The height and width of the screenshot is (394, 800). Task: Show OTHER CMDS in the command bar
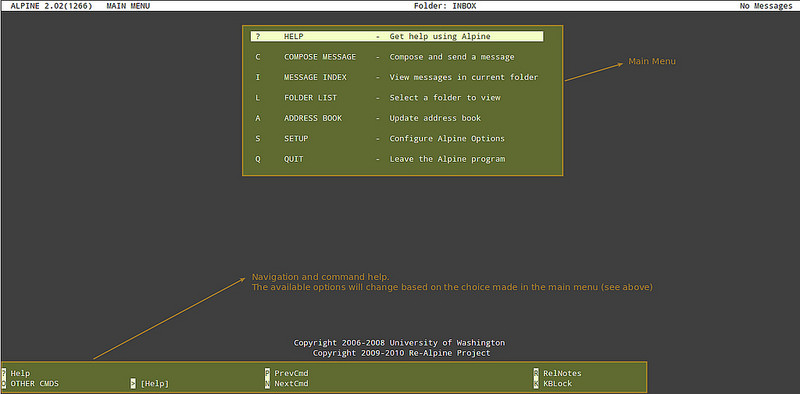34,383
